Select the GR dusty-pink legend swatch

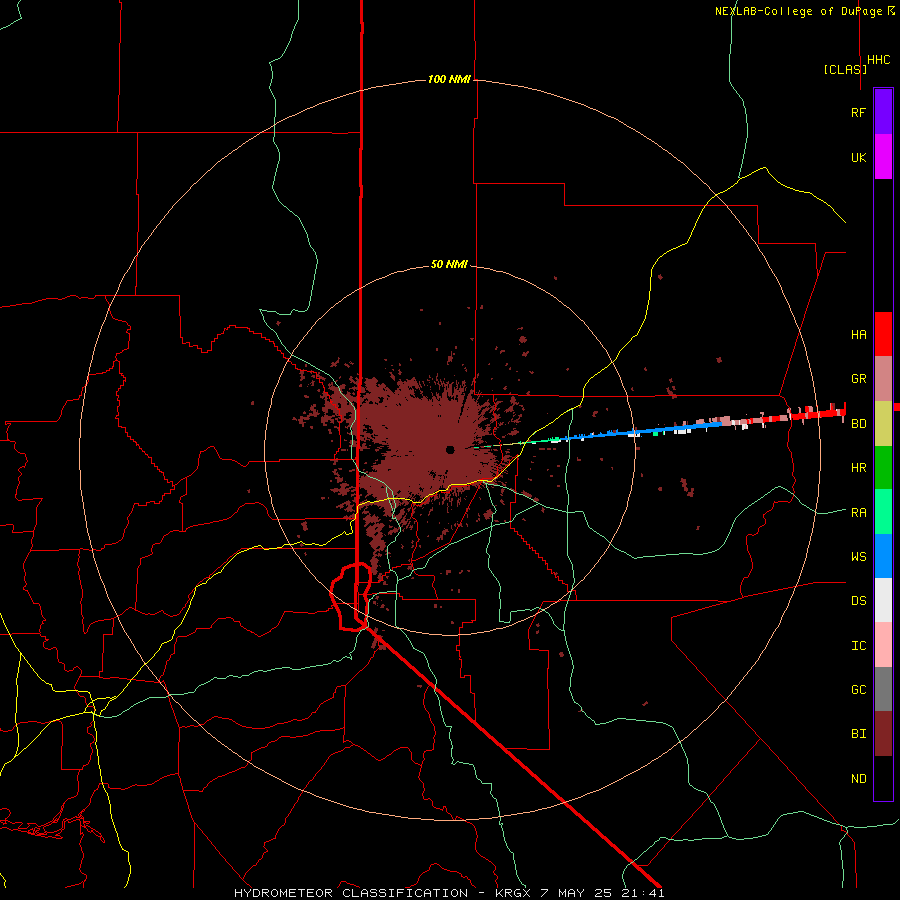[x=883, y=379]
